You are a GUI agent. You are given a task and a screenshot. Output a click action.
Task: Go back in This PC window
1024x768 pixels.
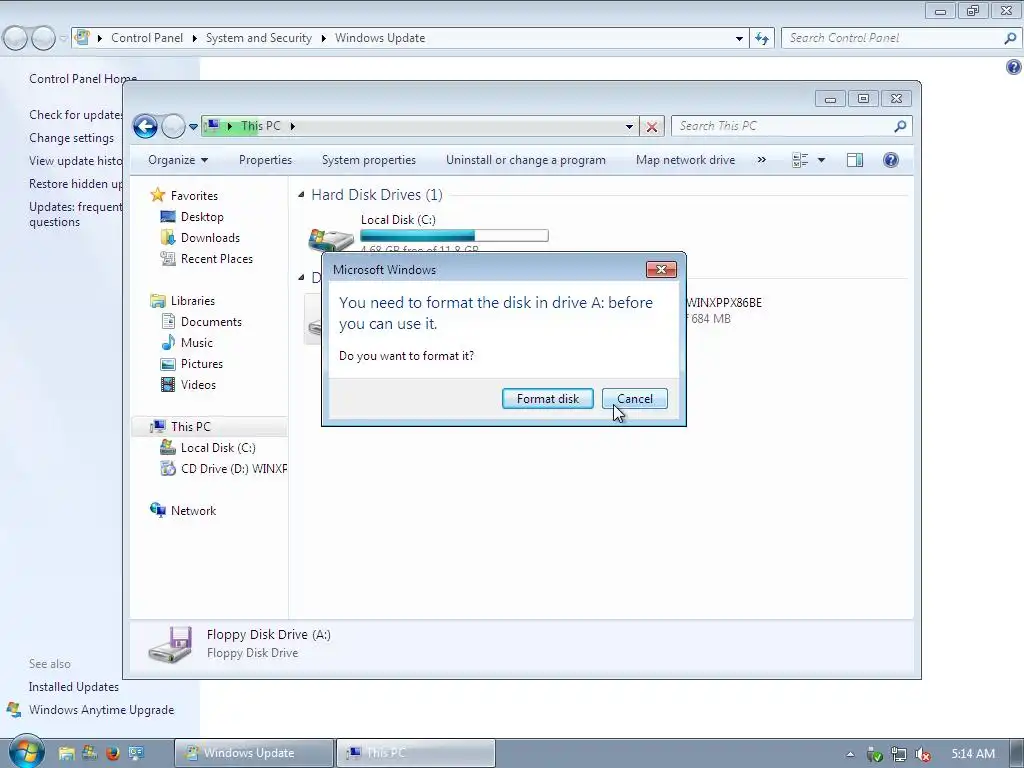146,126
